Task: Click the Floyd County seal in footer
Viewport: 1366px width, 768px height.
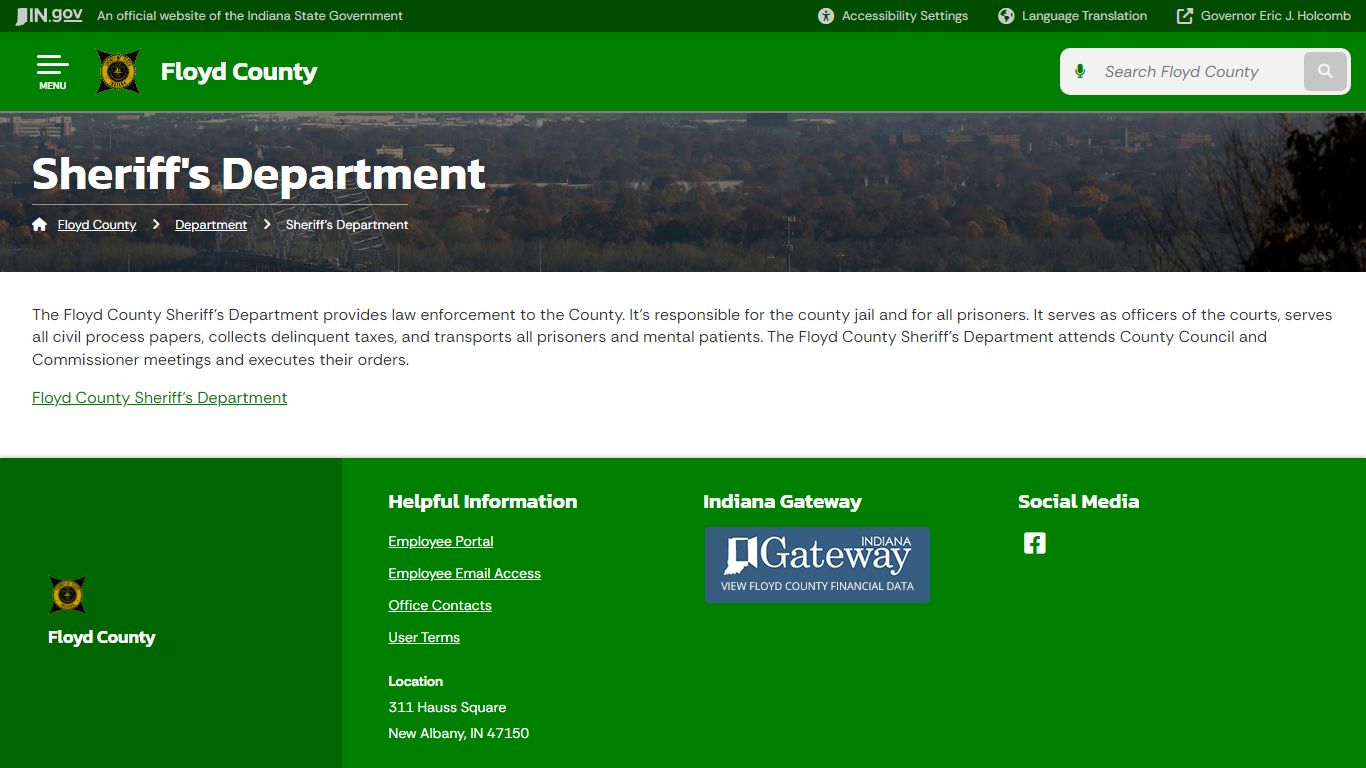Action: [x=67, y=595]
